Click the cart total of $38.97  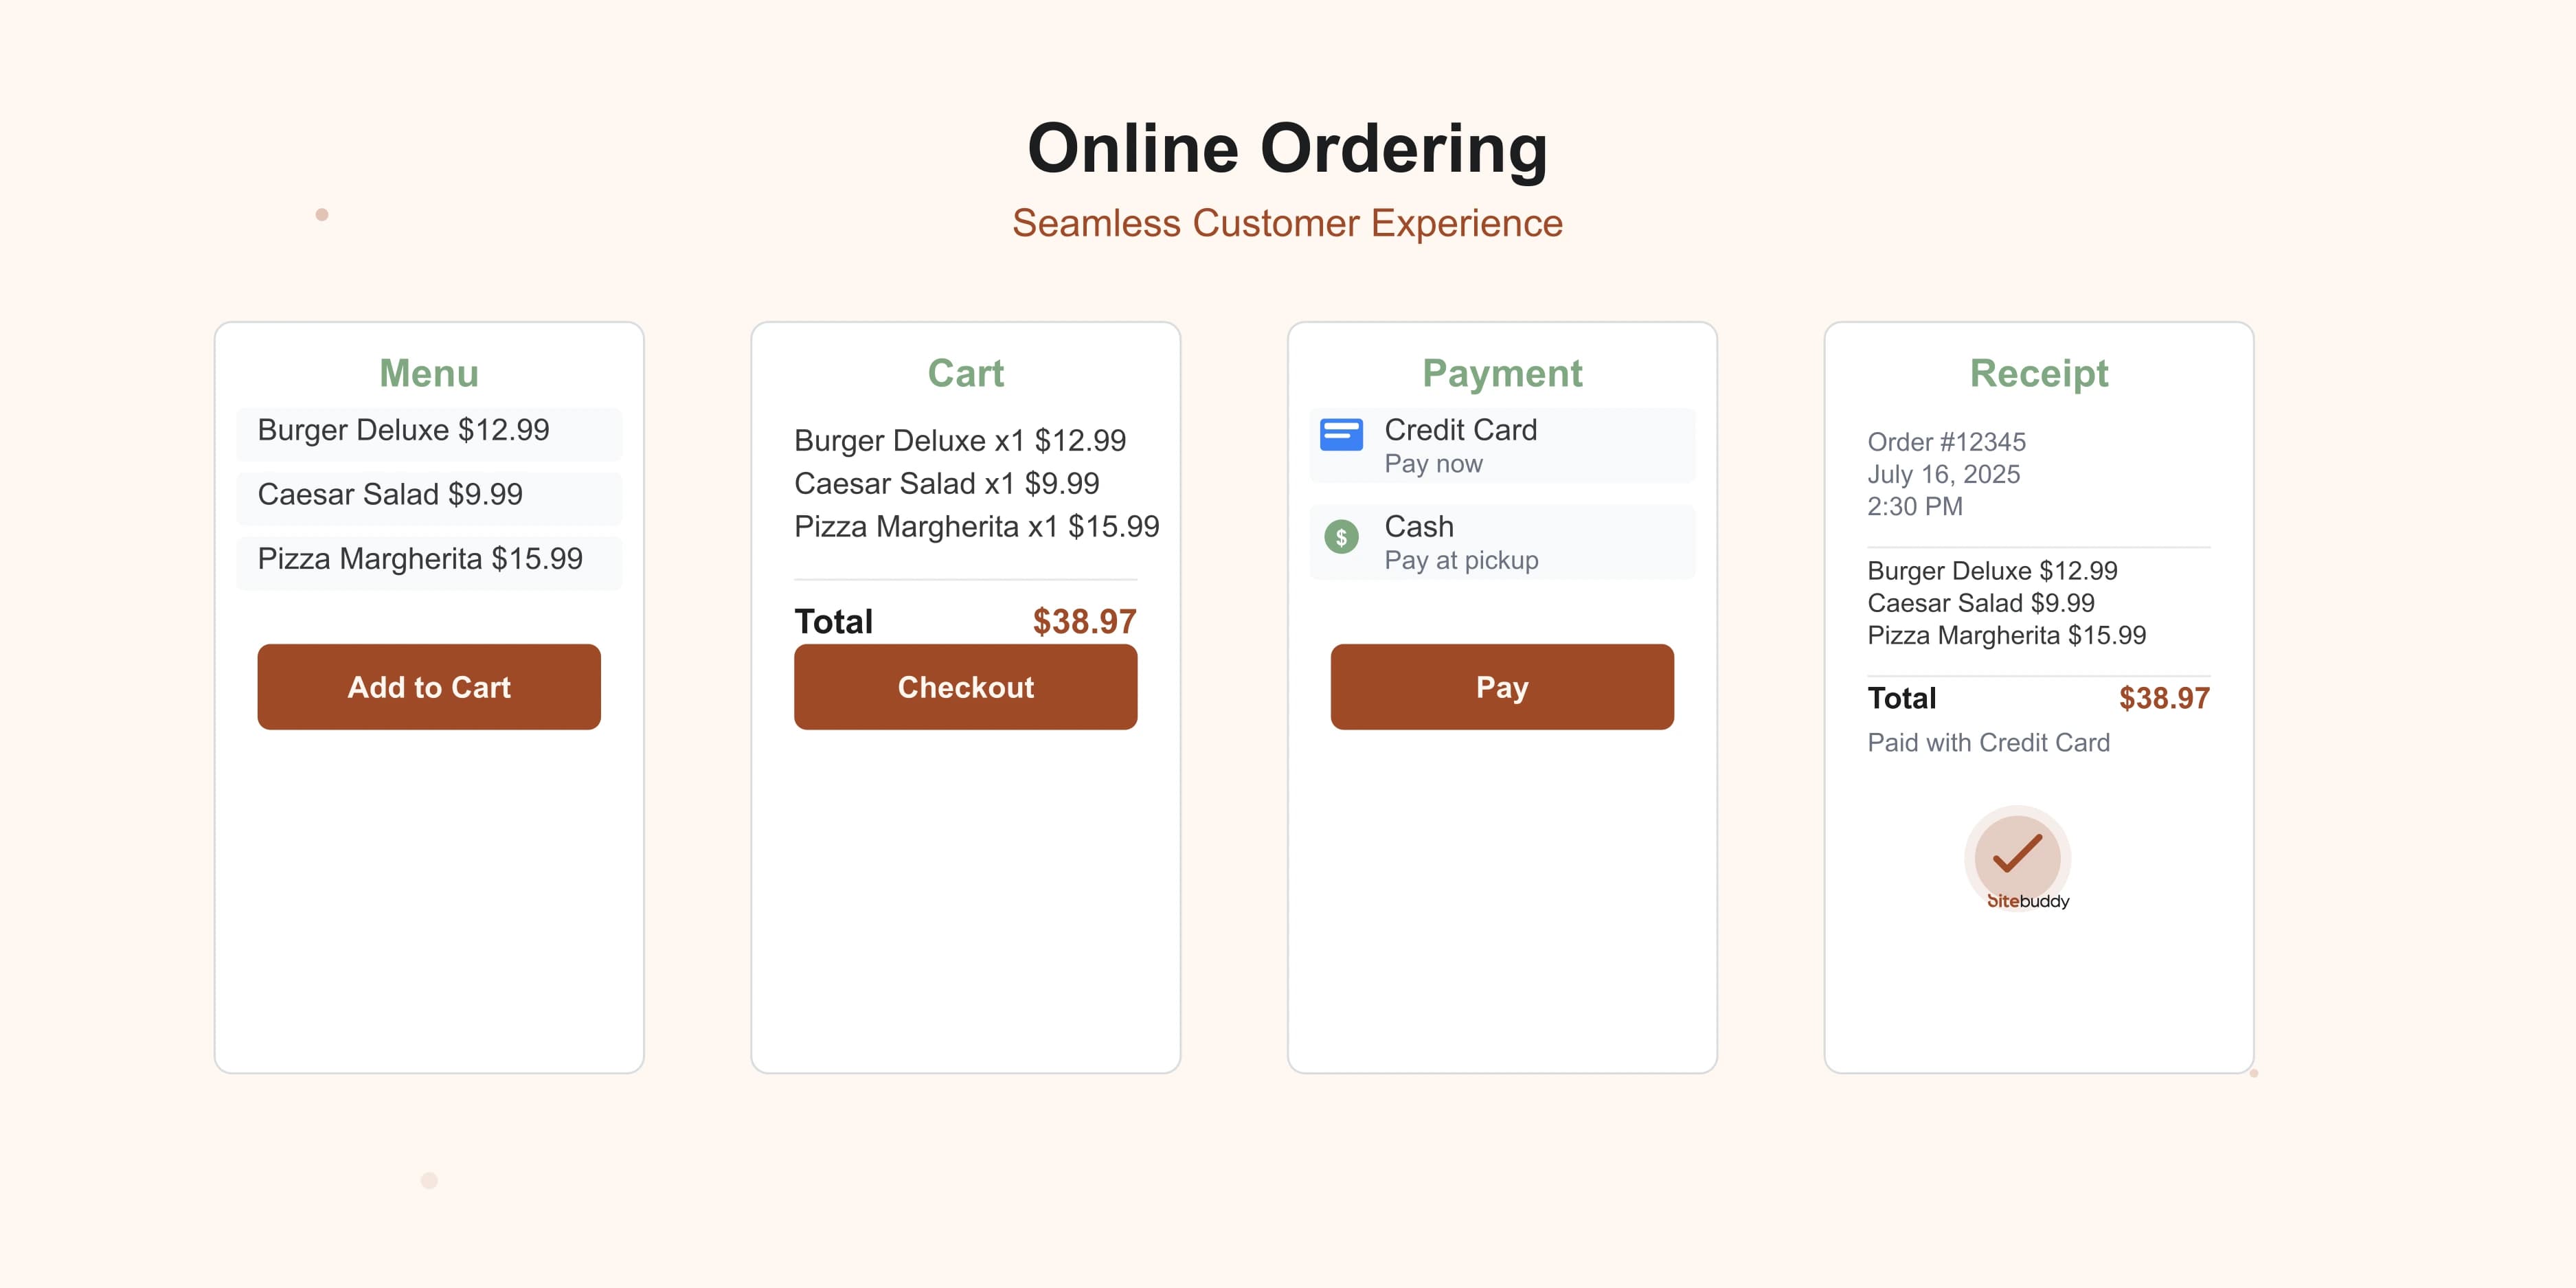click(x=1084, y=621)
